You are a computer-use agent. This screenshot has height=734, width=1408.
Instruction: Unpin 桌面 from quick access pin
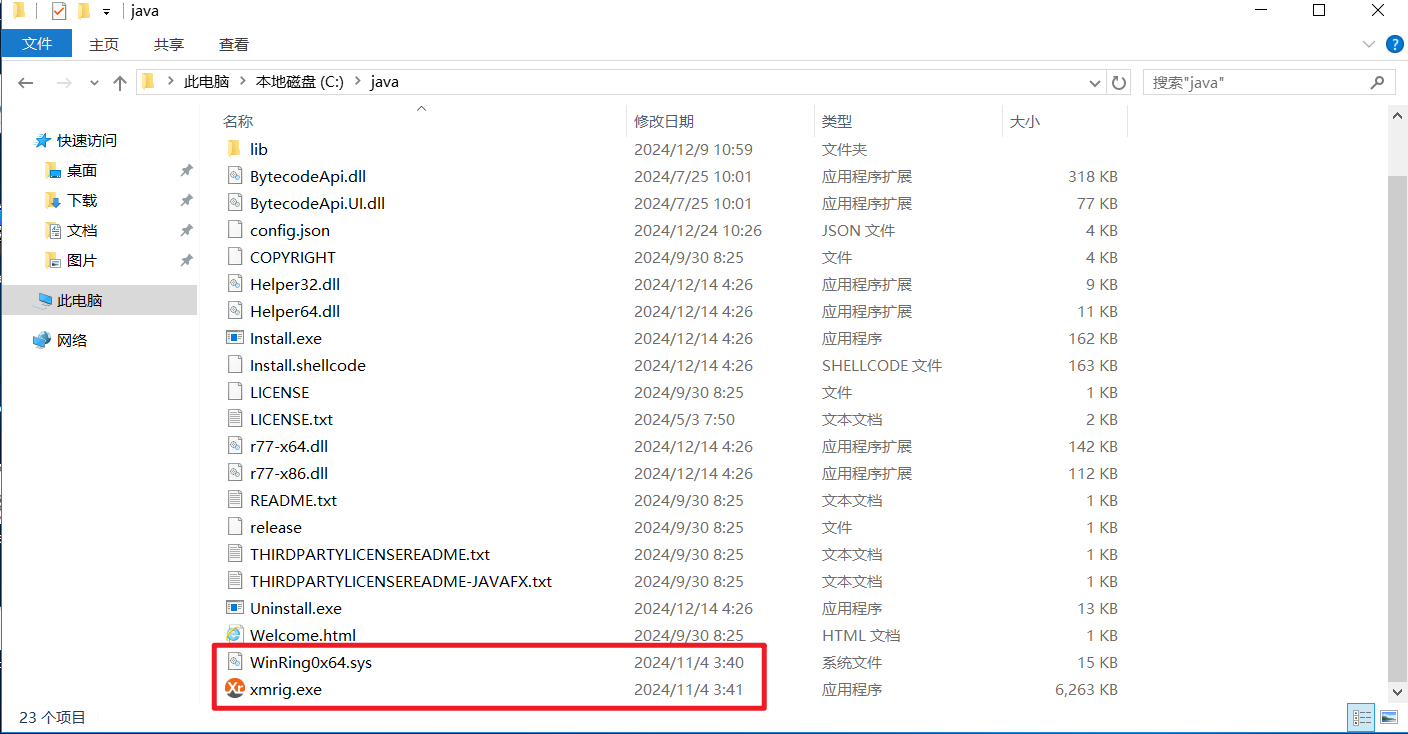point(186,171)
